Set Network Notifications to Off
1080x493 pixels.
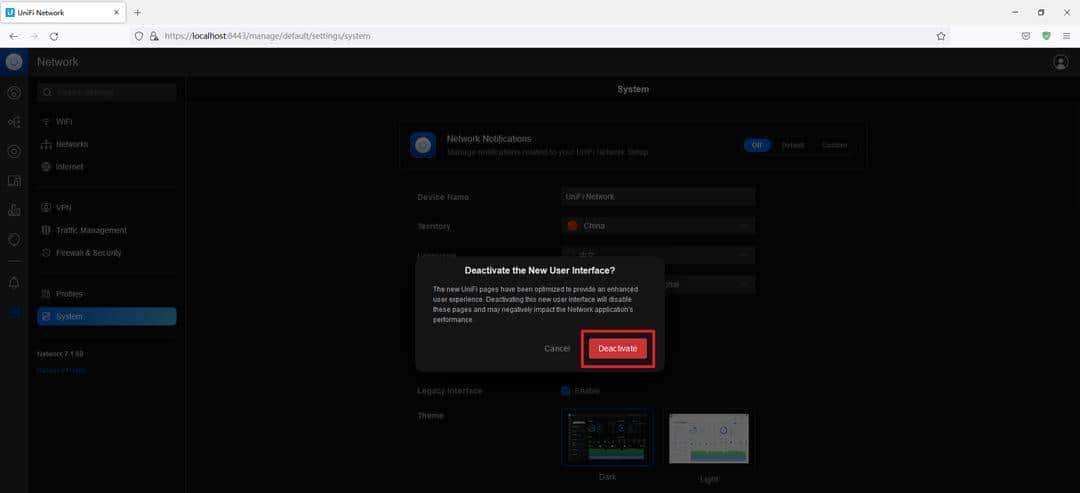point(757,145)
